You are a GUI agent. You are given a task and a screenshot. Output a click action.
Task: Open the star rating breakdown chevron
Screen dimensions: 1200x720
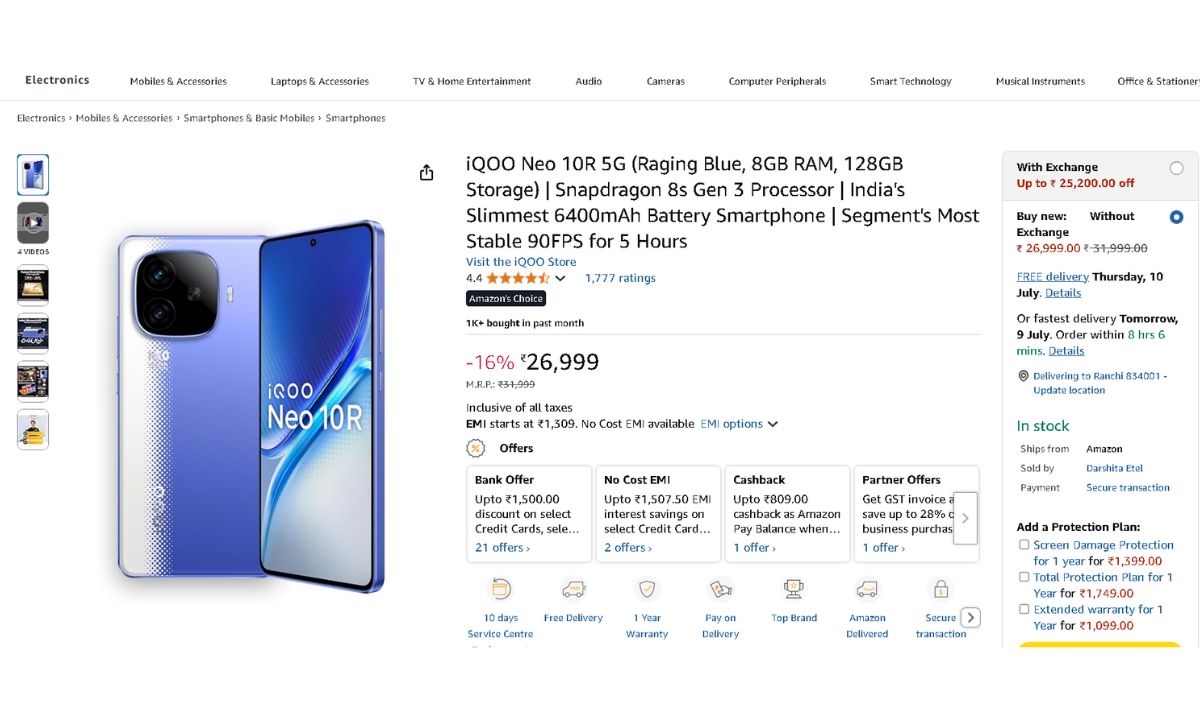click(x=560, y=279)
